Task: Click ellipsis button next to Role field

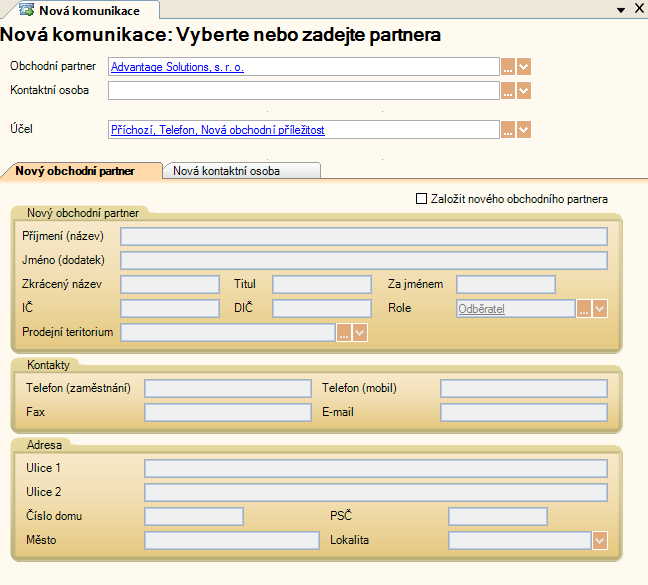Action: click(584, 309)
